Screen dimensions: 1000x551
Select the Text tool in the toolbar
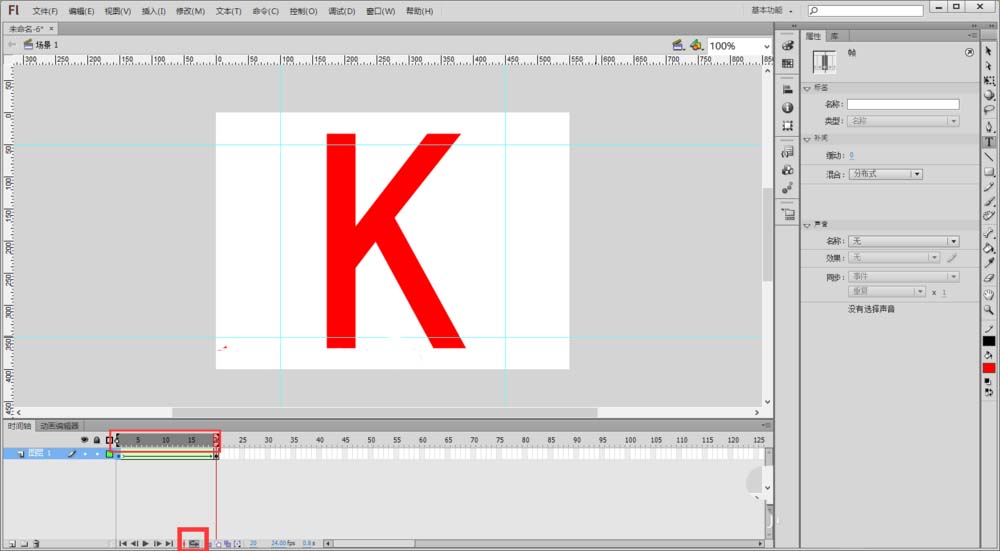[x=989, y=142]
